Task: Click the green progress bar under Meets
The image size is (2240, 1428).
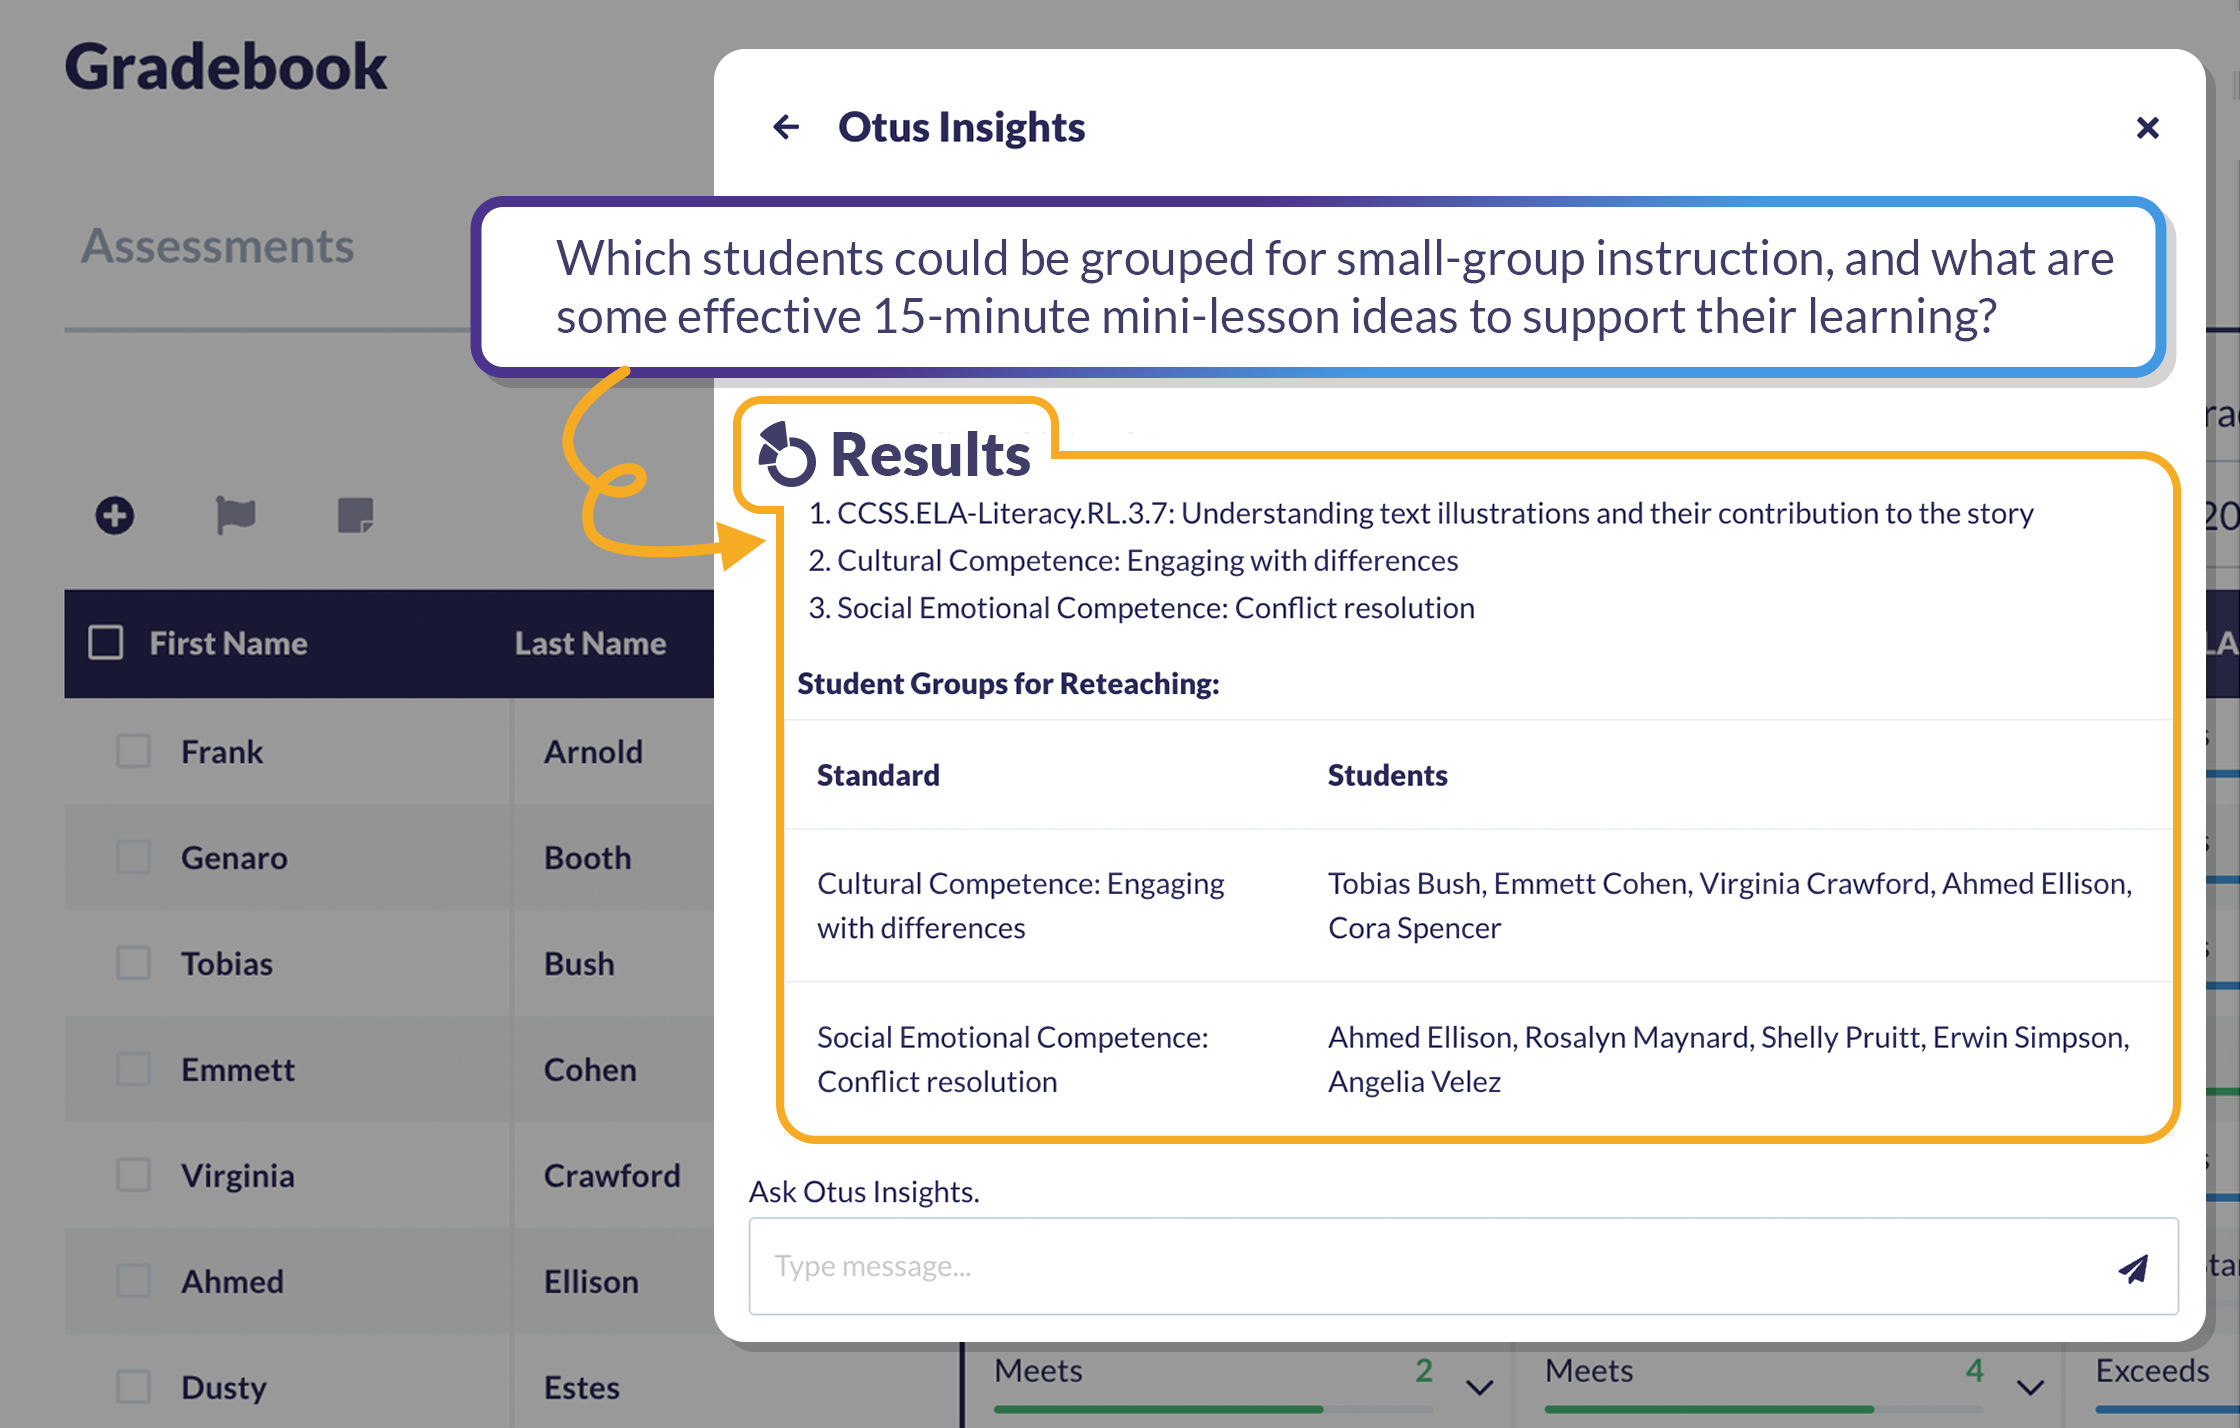Action: [1160, 1407]
